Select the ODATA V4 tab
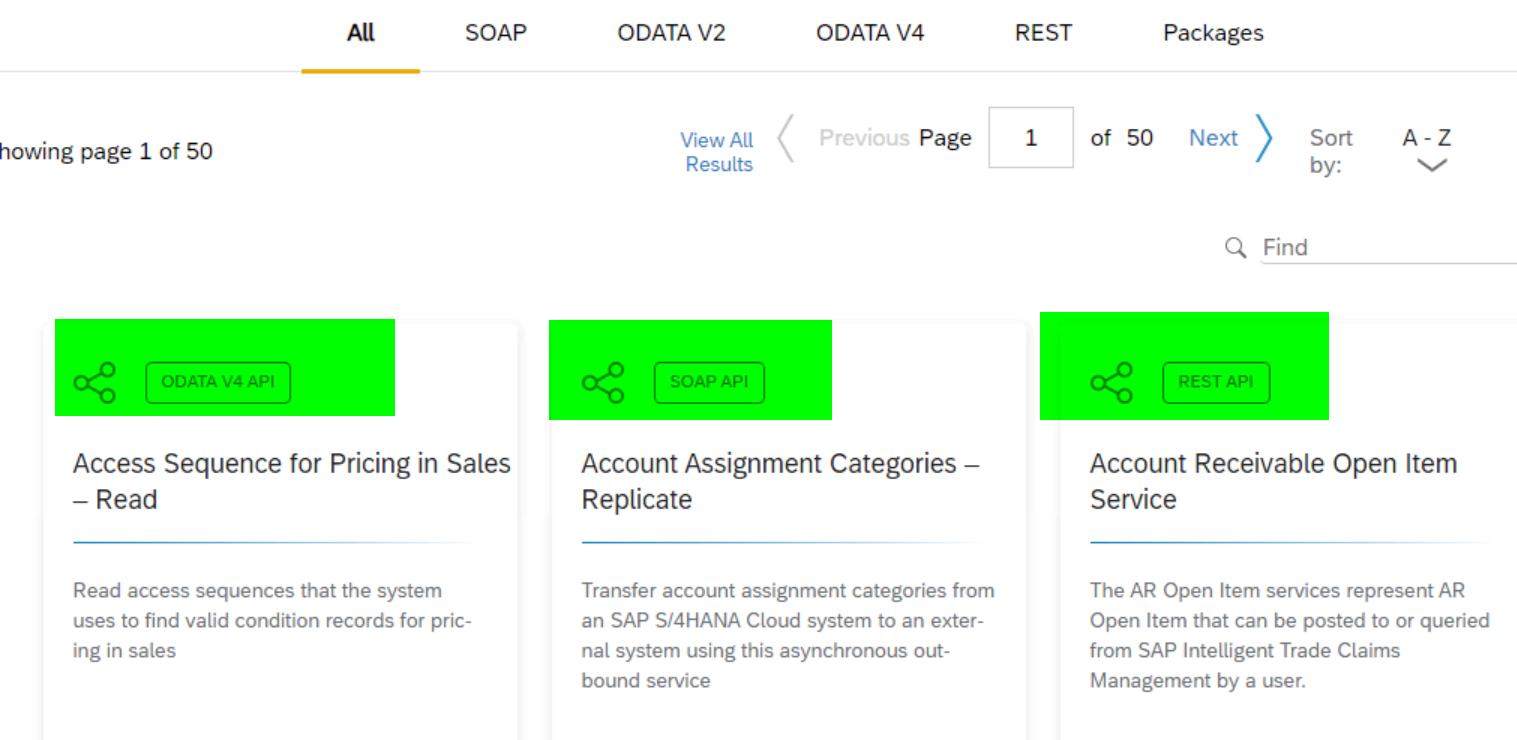Image resolution: width=1517 pixels, height=740 pixels. tap(870, 33)
